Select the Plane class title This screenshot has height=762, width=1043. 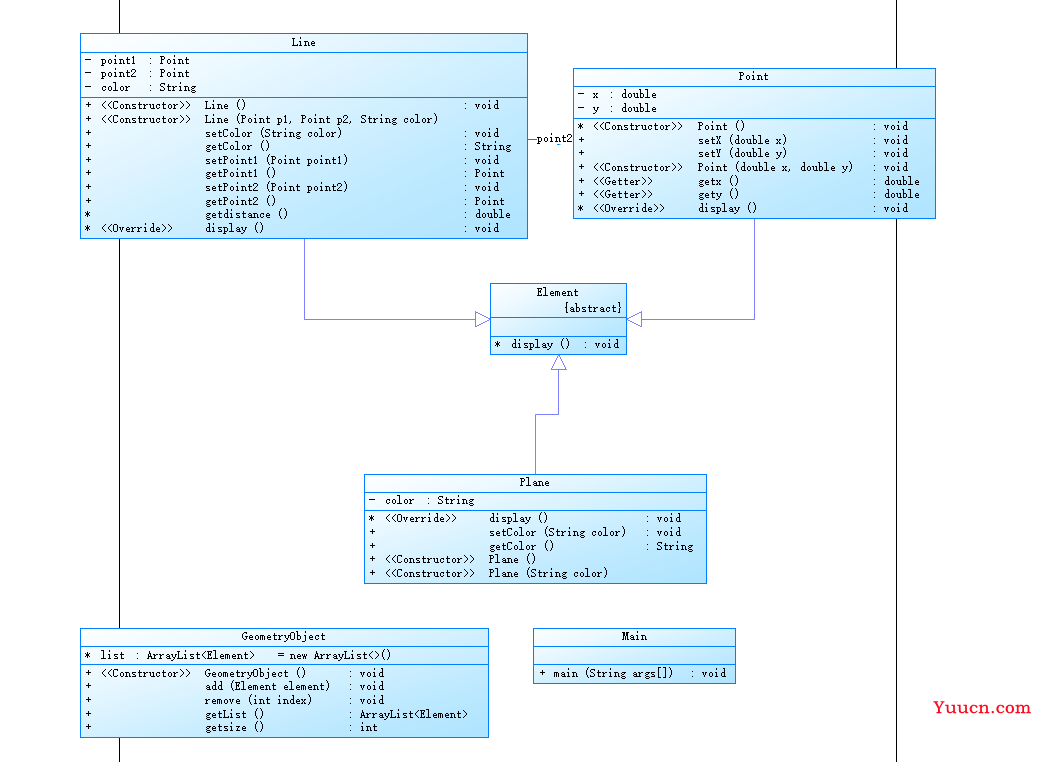[535, 483]
